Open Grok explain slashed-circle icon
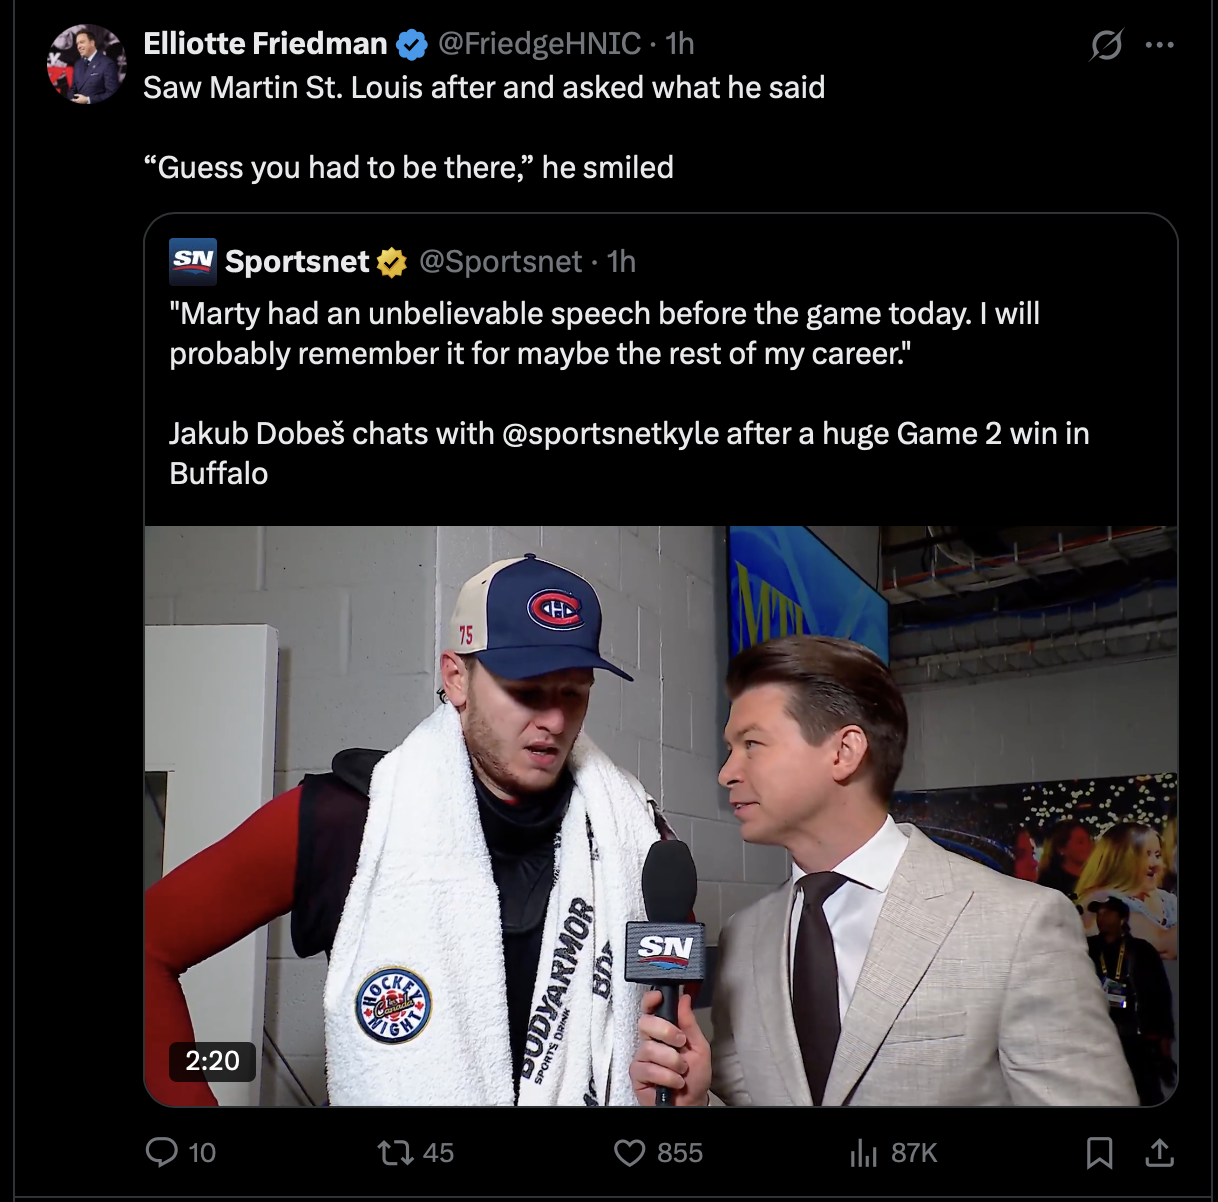Screen dimensions: 1218x1202 (1106, 45)
